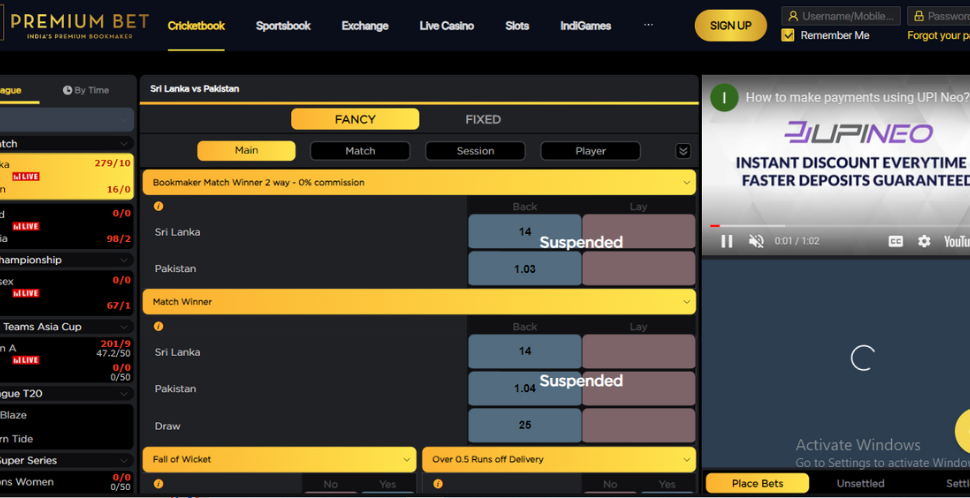The height and width of the screenshot is (498, 970).
Task: Click info icon under Match Winner header
Action: pyautogui.click(x=158, y=326)
